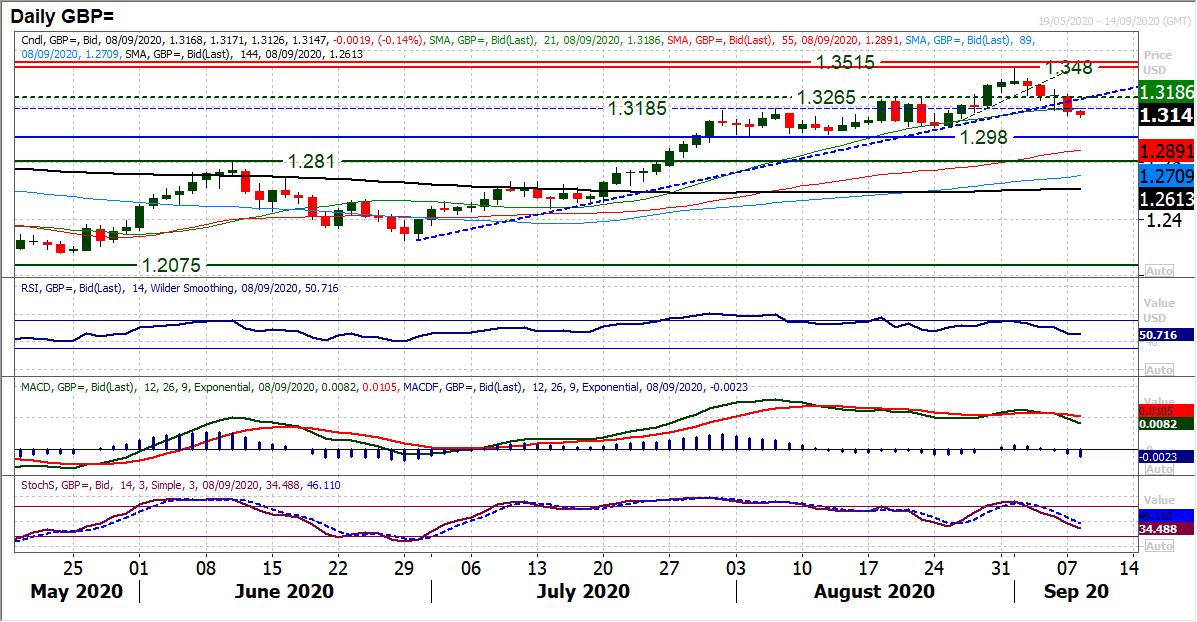The image size is (1197, 622).
Task: Click the green 1.3186 SMA price tag
Action: pyautogui.click(x=1165, y=92)
